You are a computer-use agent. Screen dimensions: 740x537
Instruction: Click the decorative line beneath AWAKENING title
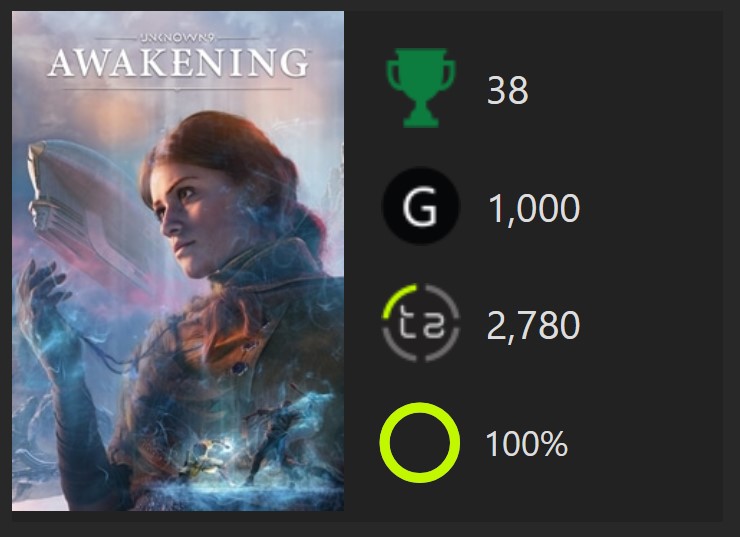[178, 87]
